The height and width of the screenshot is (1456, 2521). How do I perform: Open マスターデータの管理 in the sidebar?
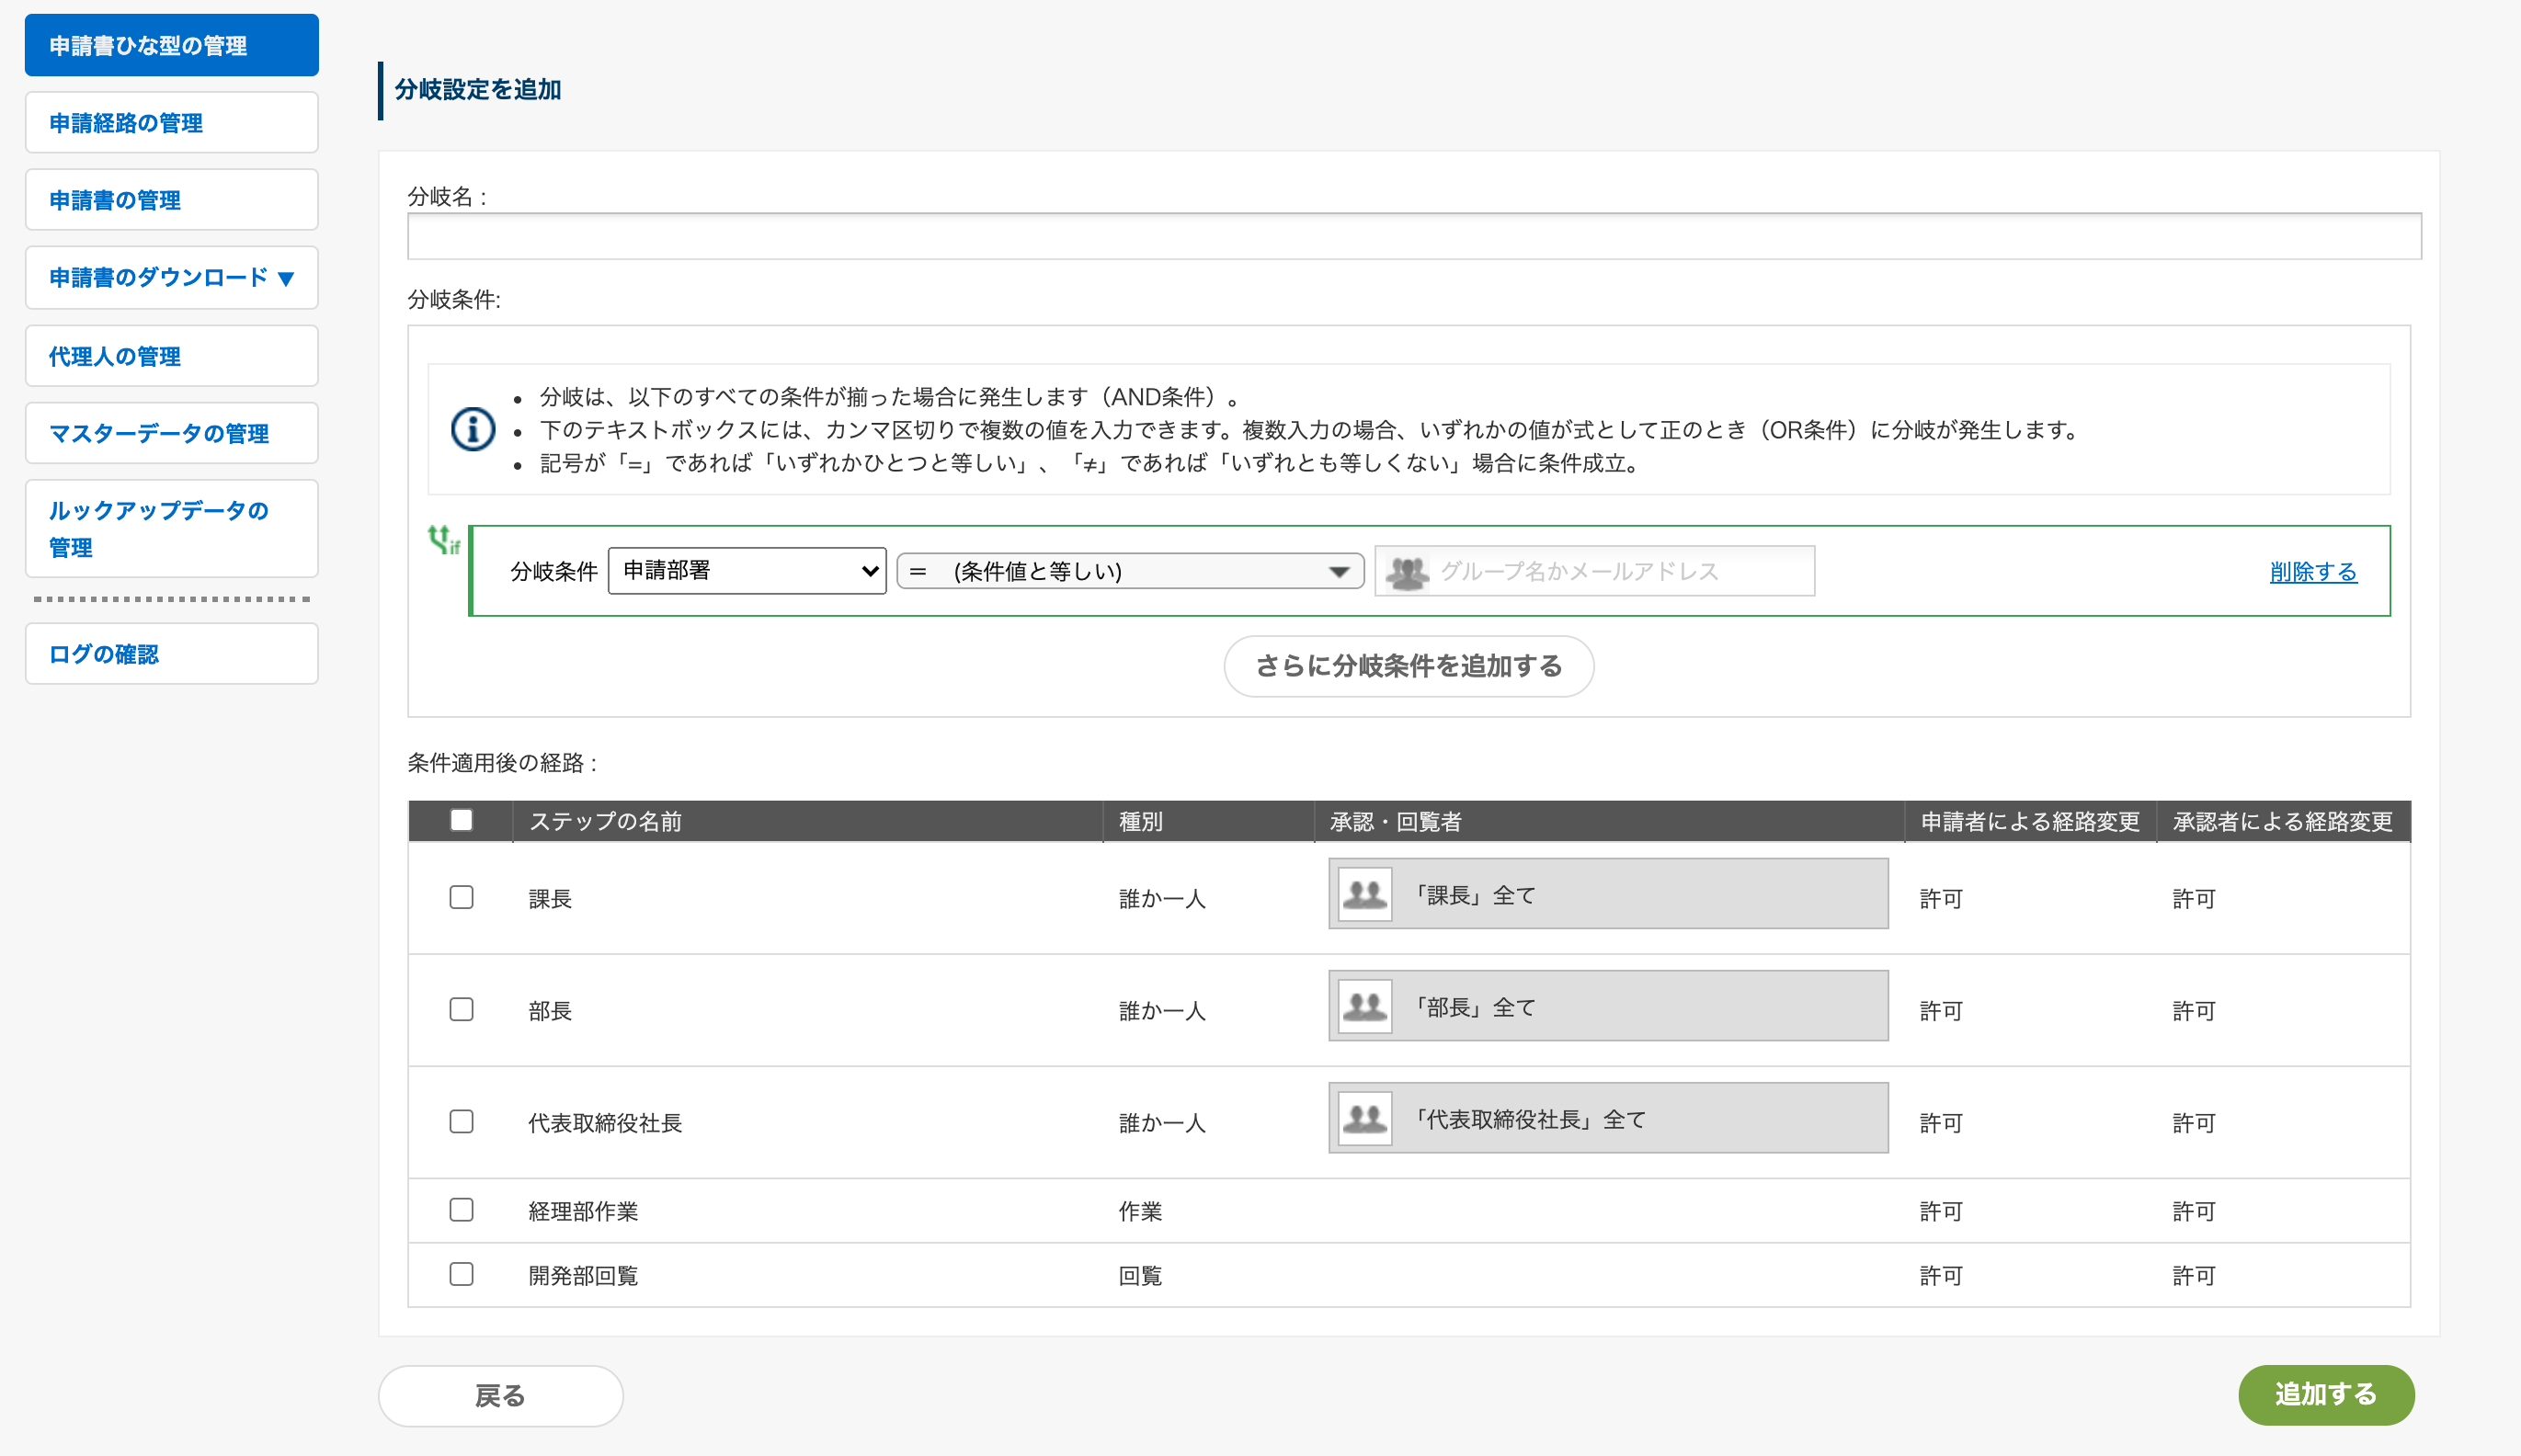coord(172,433)
